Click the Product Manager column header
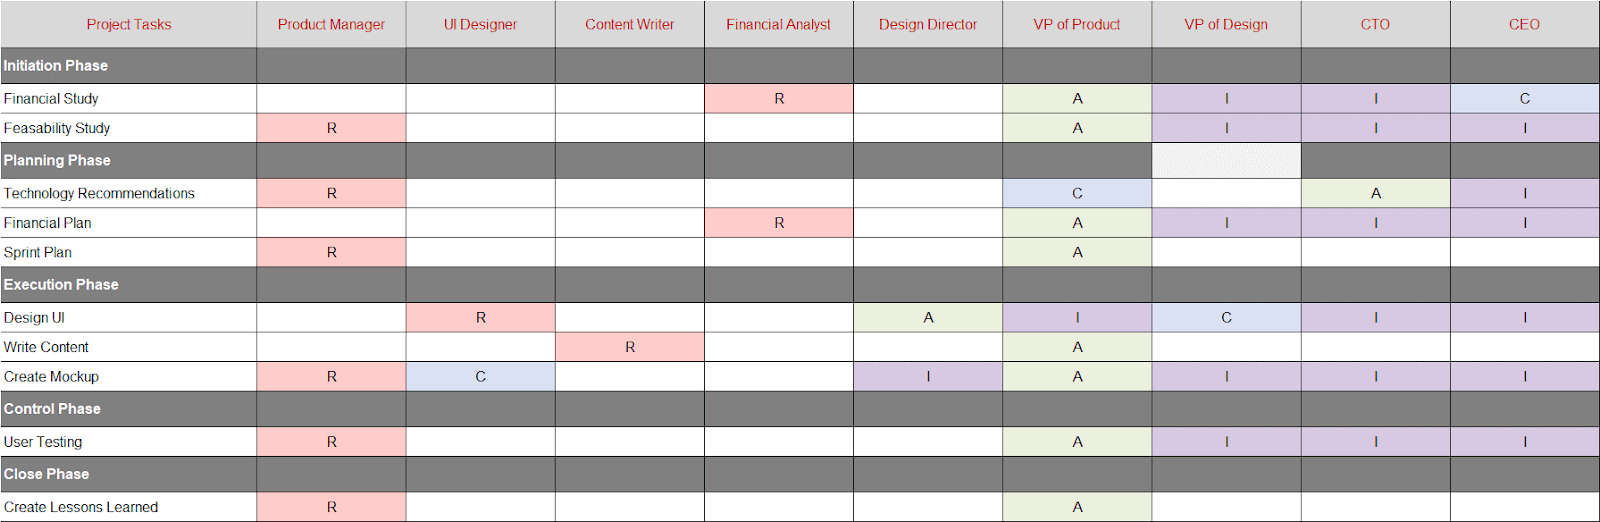This screenshot has height=522, width=1600. tap(331, 24)
